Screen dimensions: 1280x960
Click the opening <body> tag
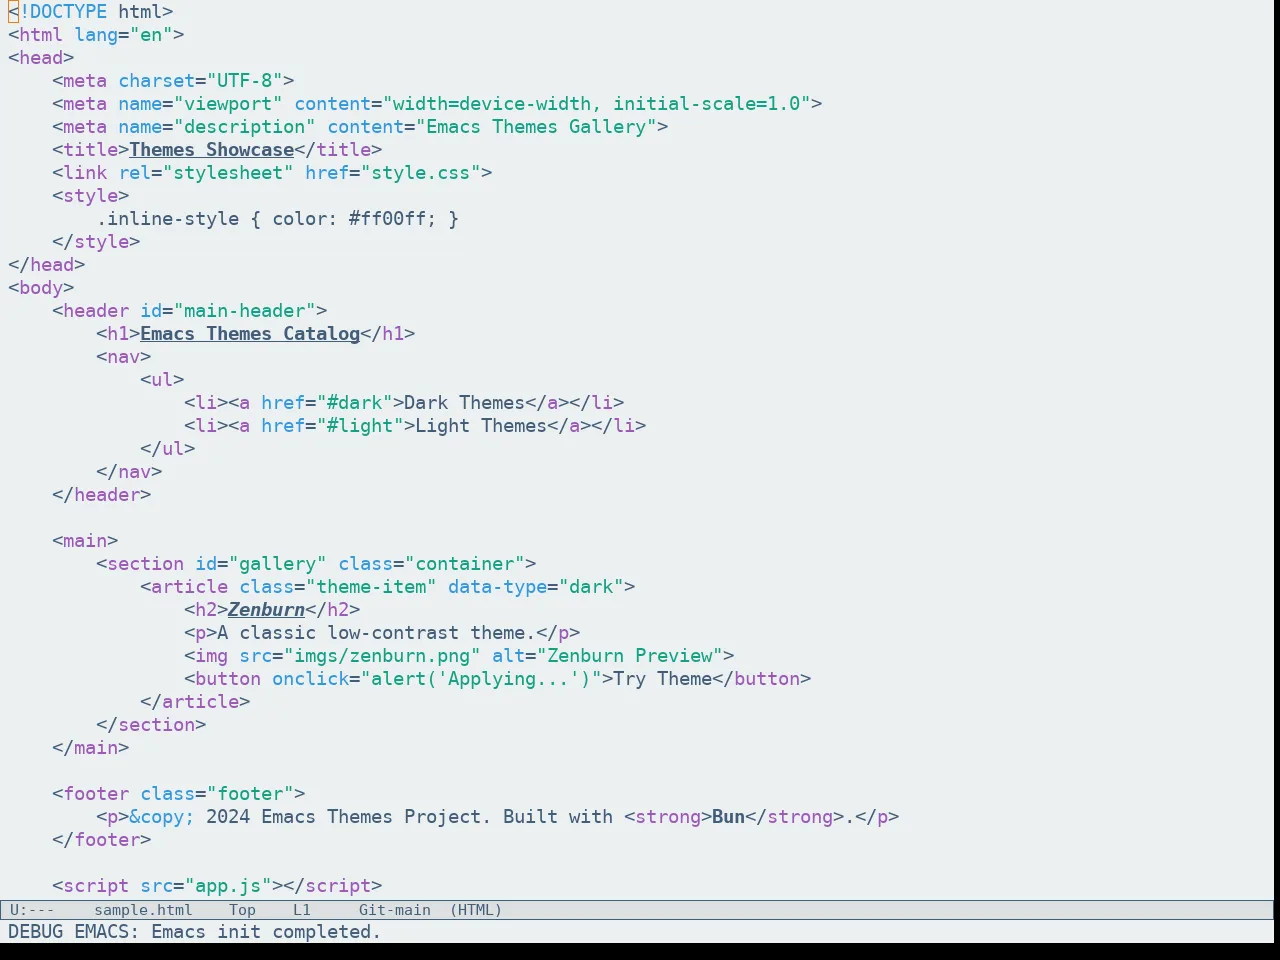(x=41, y=288)
